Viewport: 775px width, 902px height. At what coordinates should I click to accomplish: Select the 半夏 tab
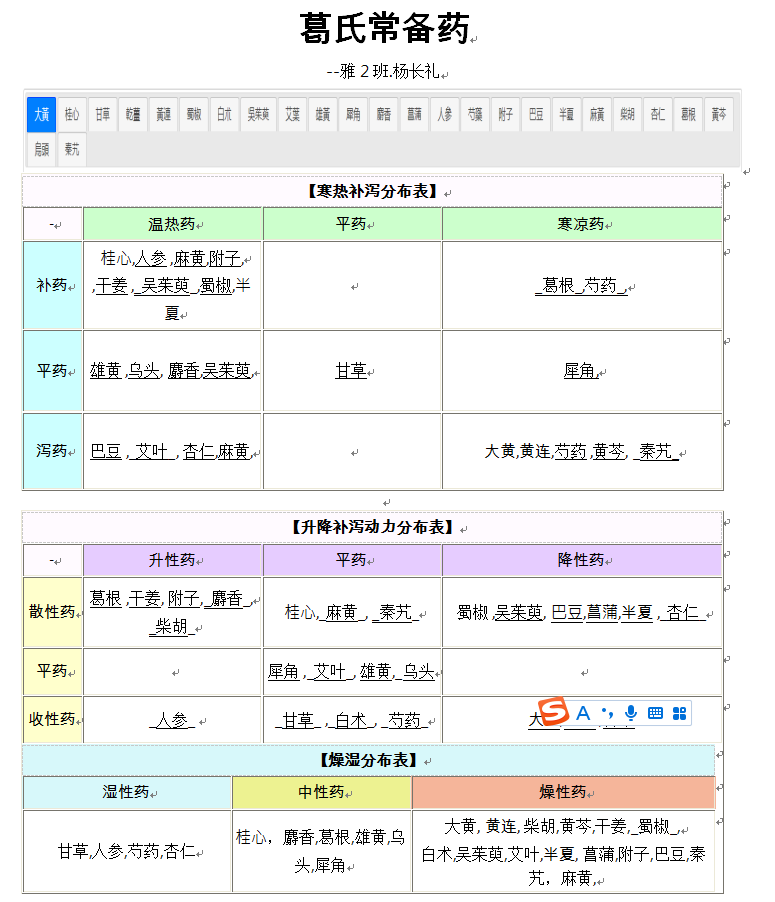(x=567, y=114)
